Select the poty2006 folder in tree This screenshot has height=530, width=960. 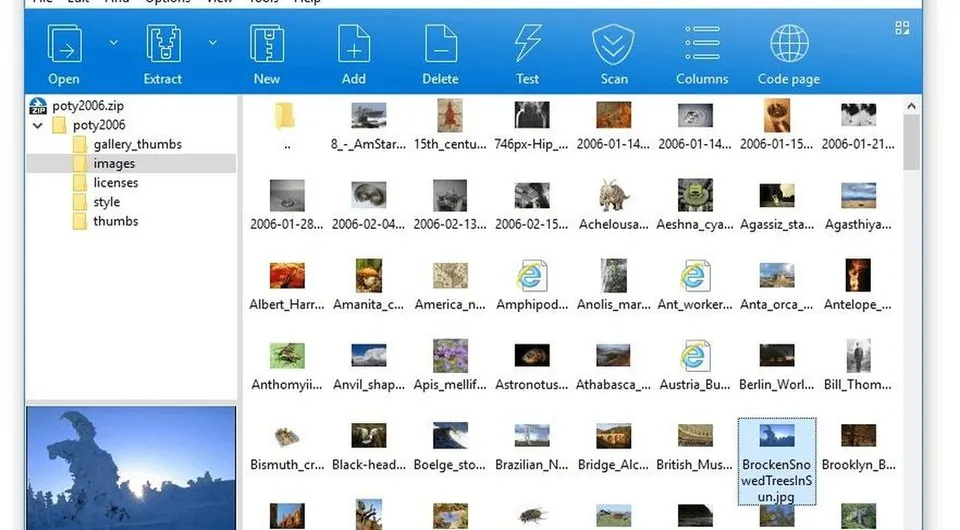click(89, 125)
